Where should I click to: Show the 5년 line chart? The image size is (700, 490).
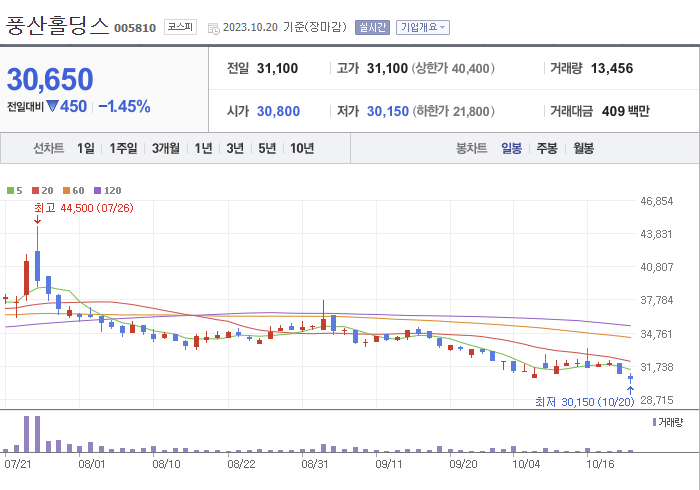[x=267, y=148]
